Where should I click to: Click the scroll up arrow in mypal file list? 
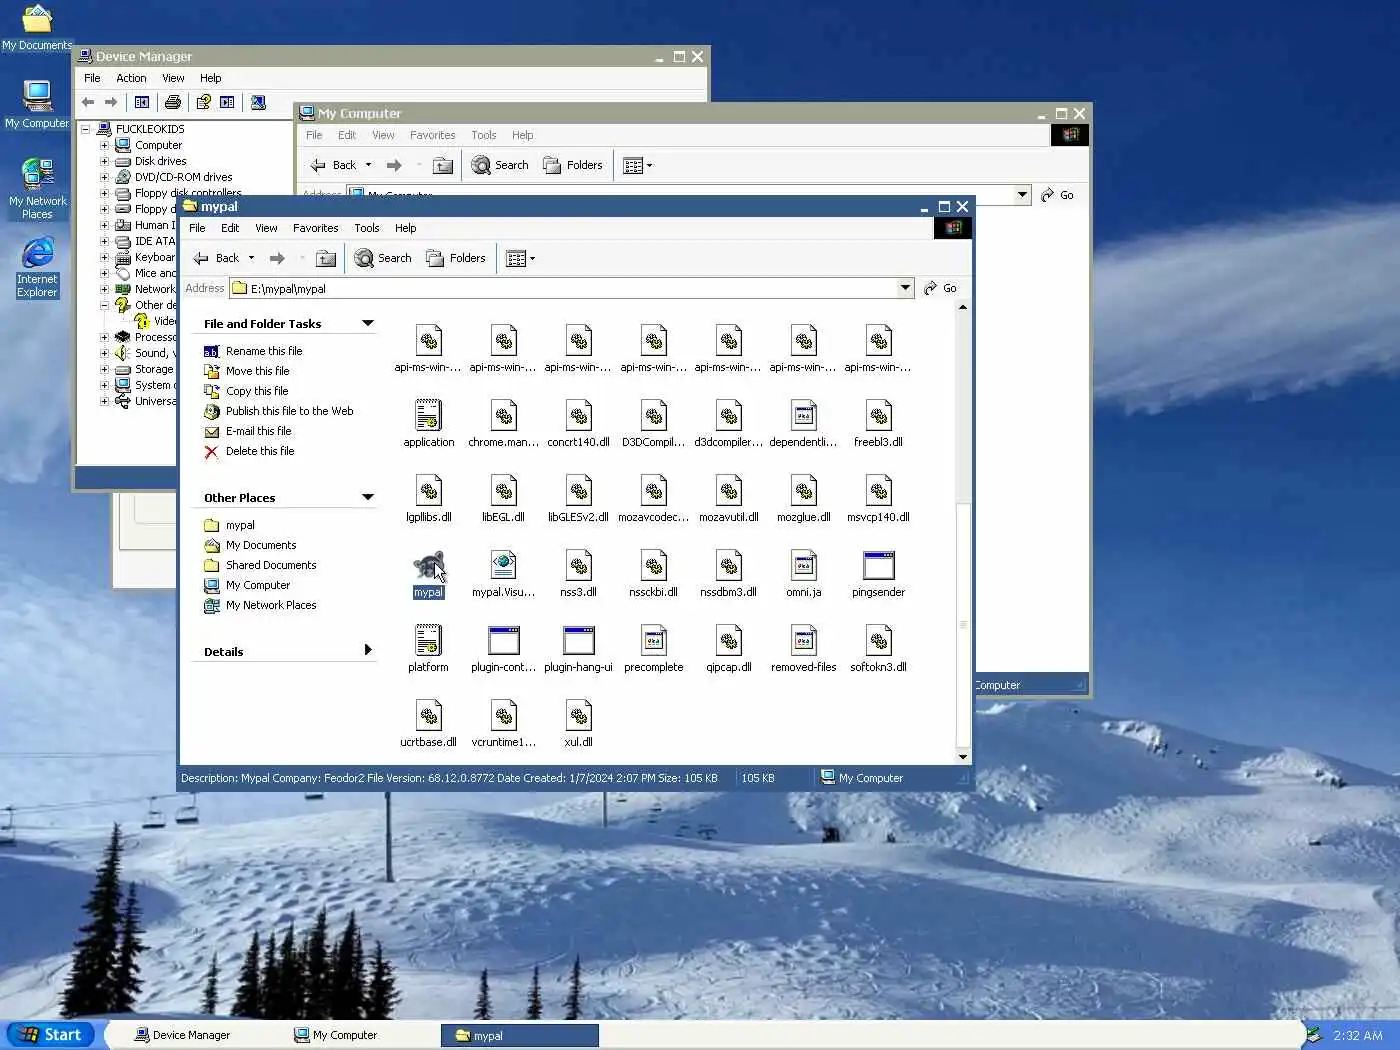pyautogui.click(x=963, y=307)
